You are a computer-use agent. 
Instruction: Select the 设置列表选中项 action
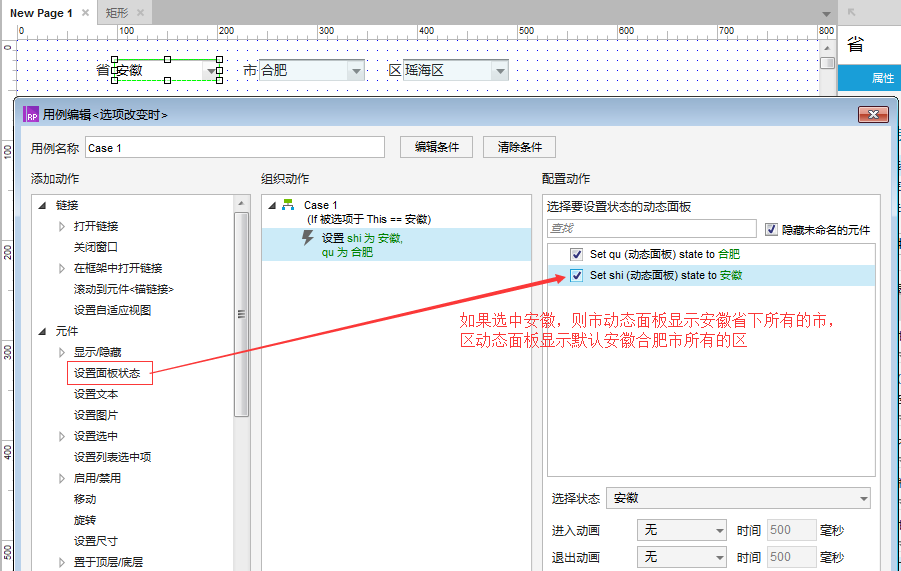[x=113, y=457]
